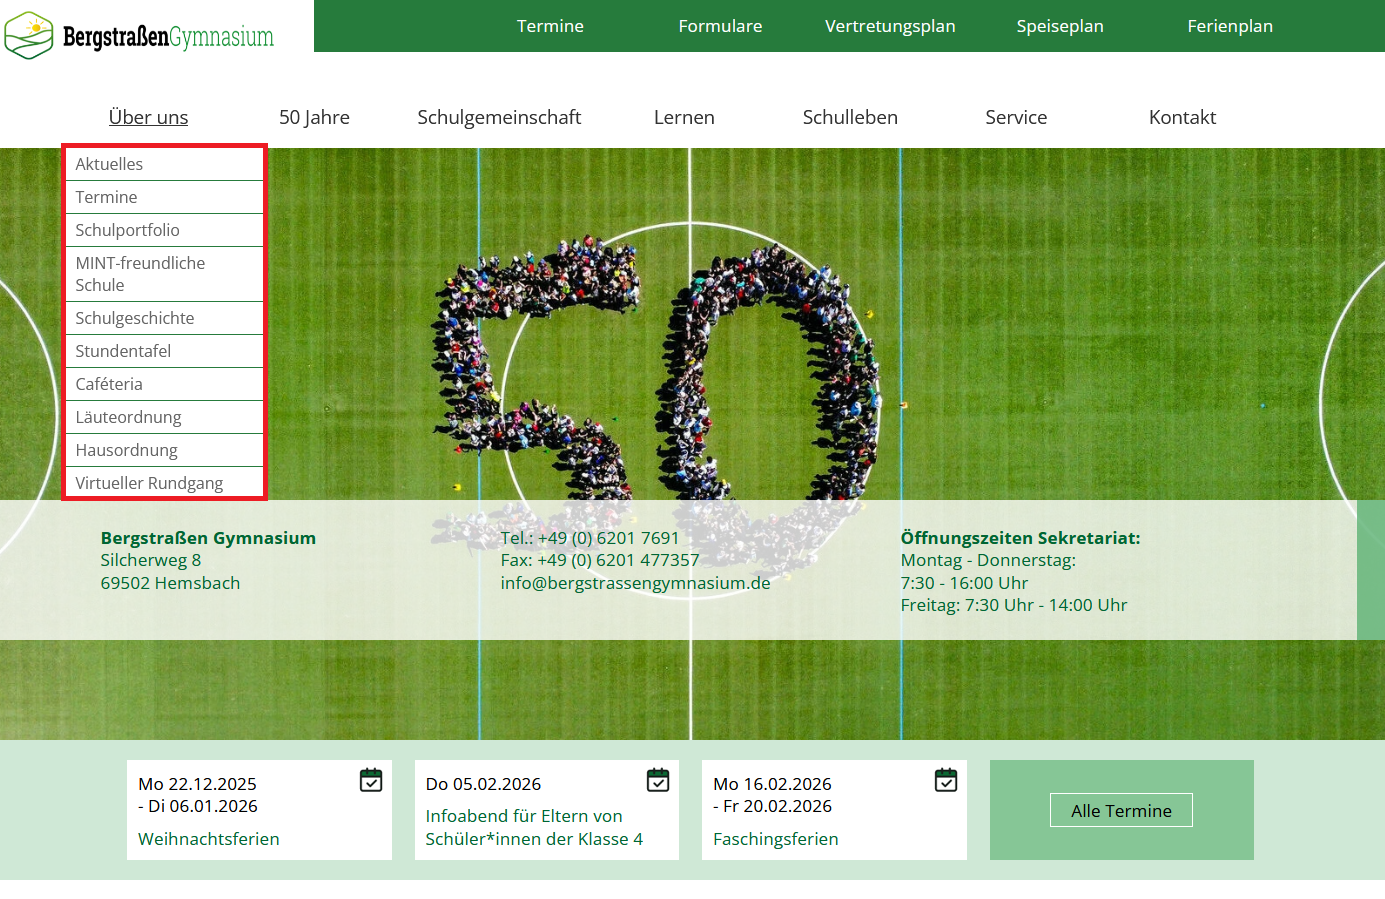Open the Vertretungsplan in top bar
This screenshot has height=899, width=1385.
pos(889,26)
